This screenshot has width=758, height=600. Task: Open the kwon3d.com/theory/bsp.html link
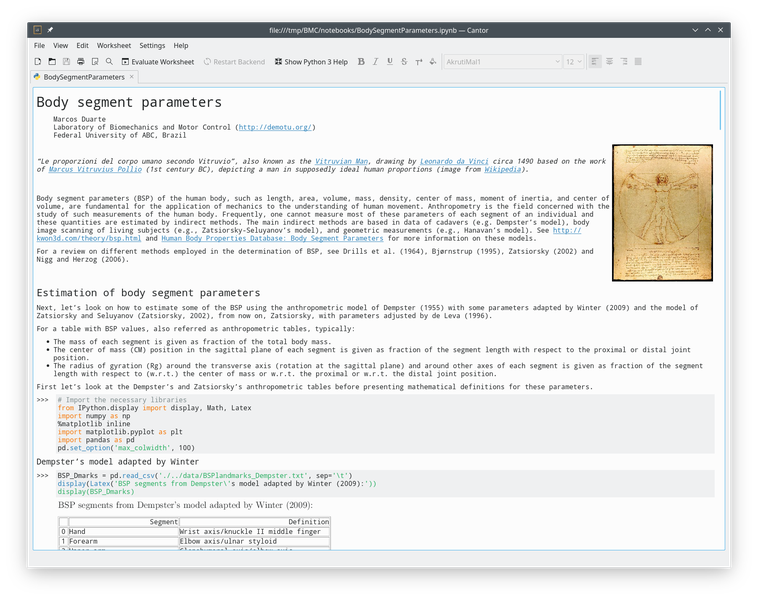tap(88, 238)
